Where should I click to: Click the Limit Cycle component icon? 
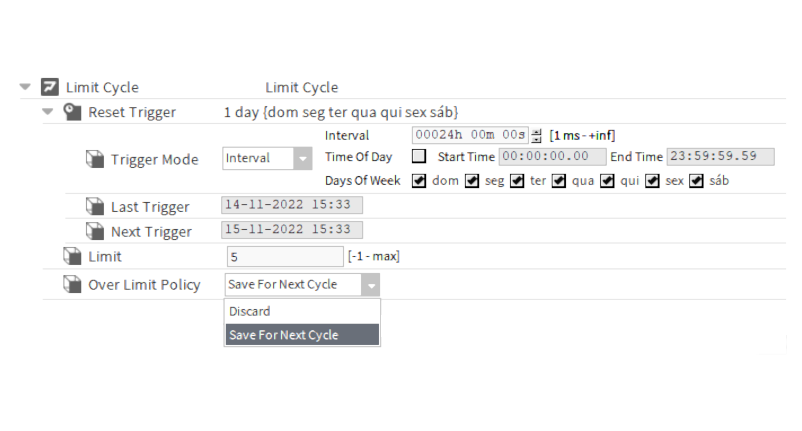[x=50, y=87]
